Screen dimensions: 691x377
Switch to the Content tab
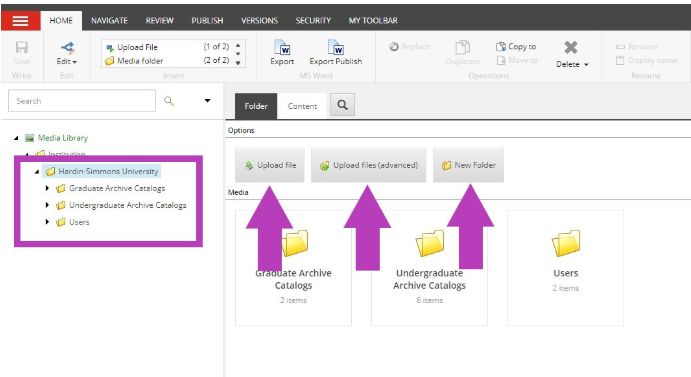click(x=302, y=106)
